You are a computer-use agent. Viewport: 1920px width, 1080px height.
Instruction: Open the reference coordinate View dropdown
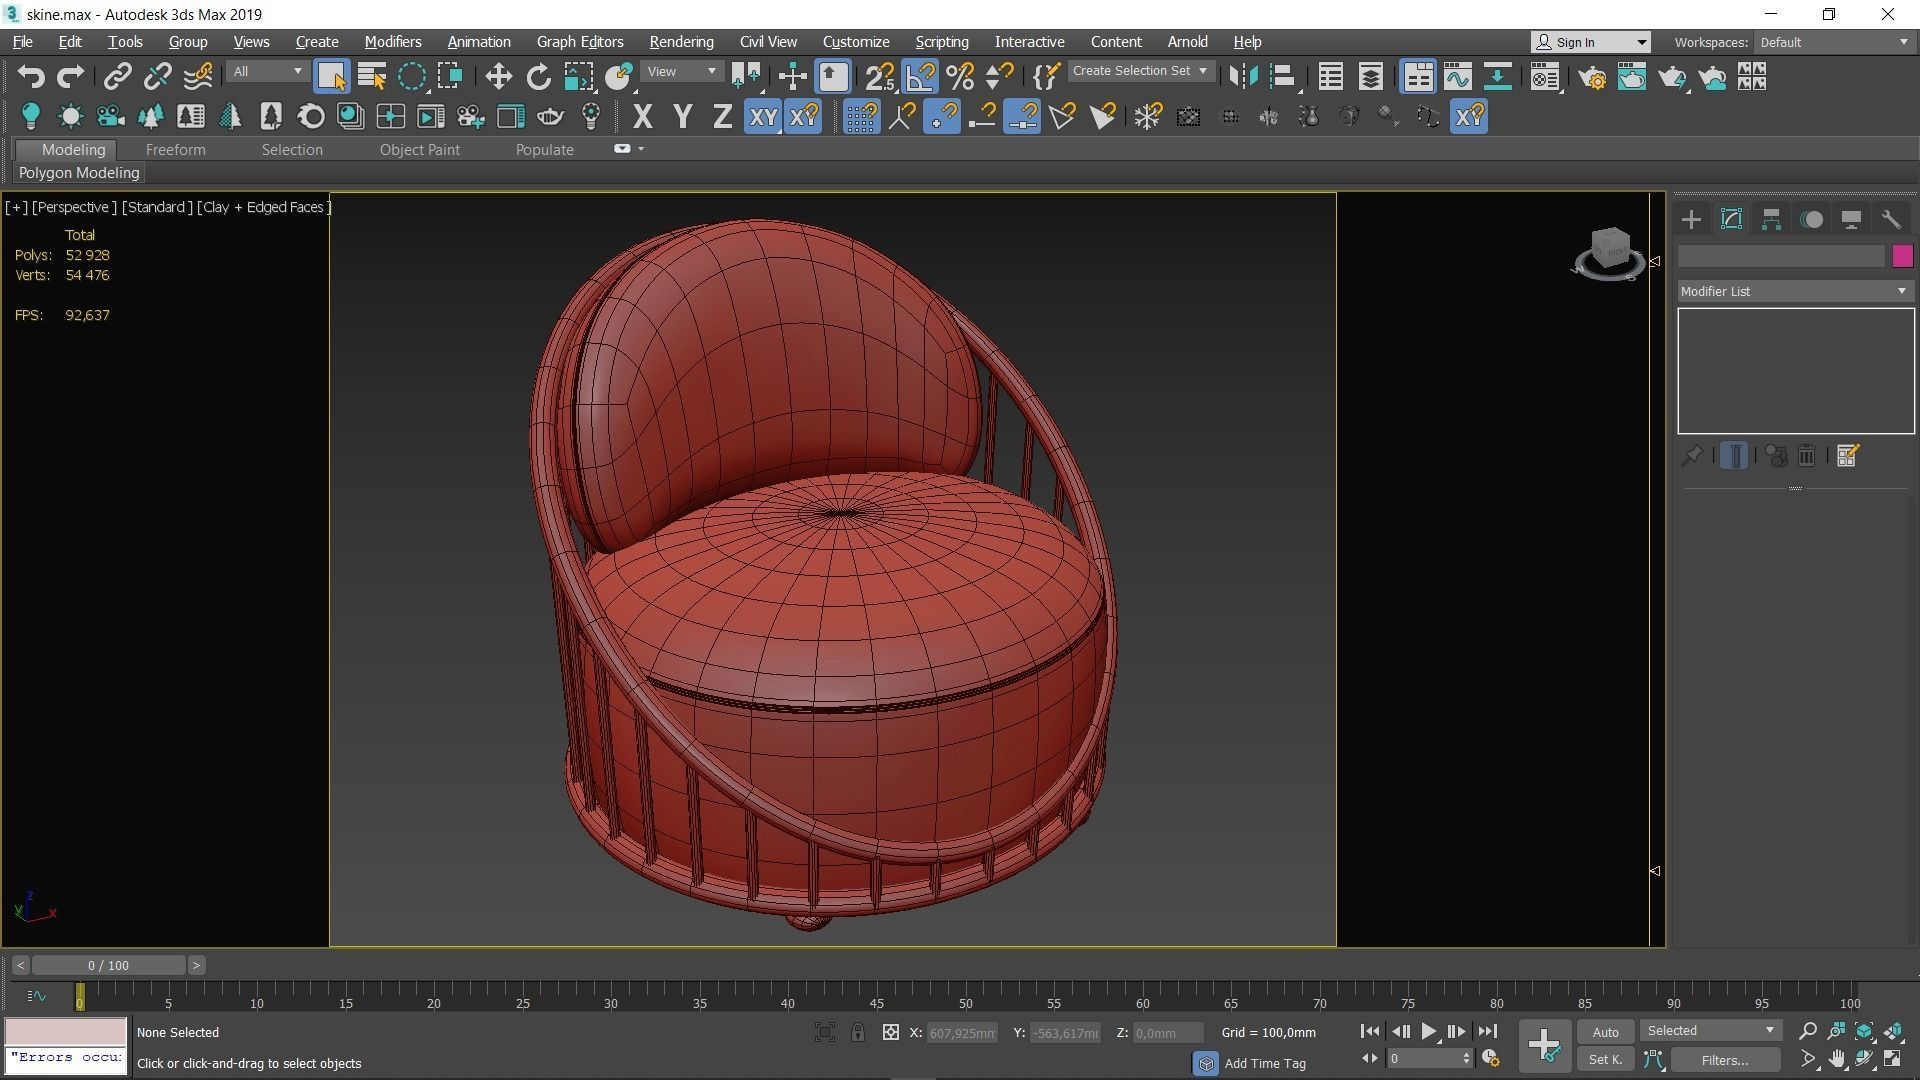682,71
